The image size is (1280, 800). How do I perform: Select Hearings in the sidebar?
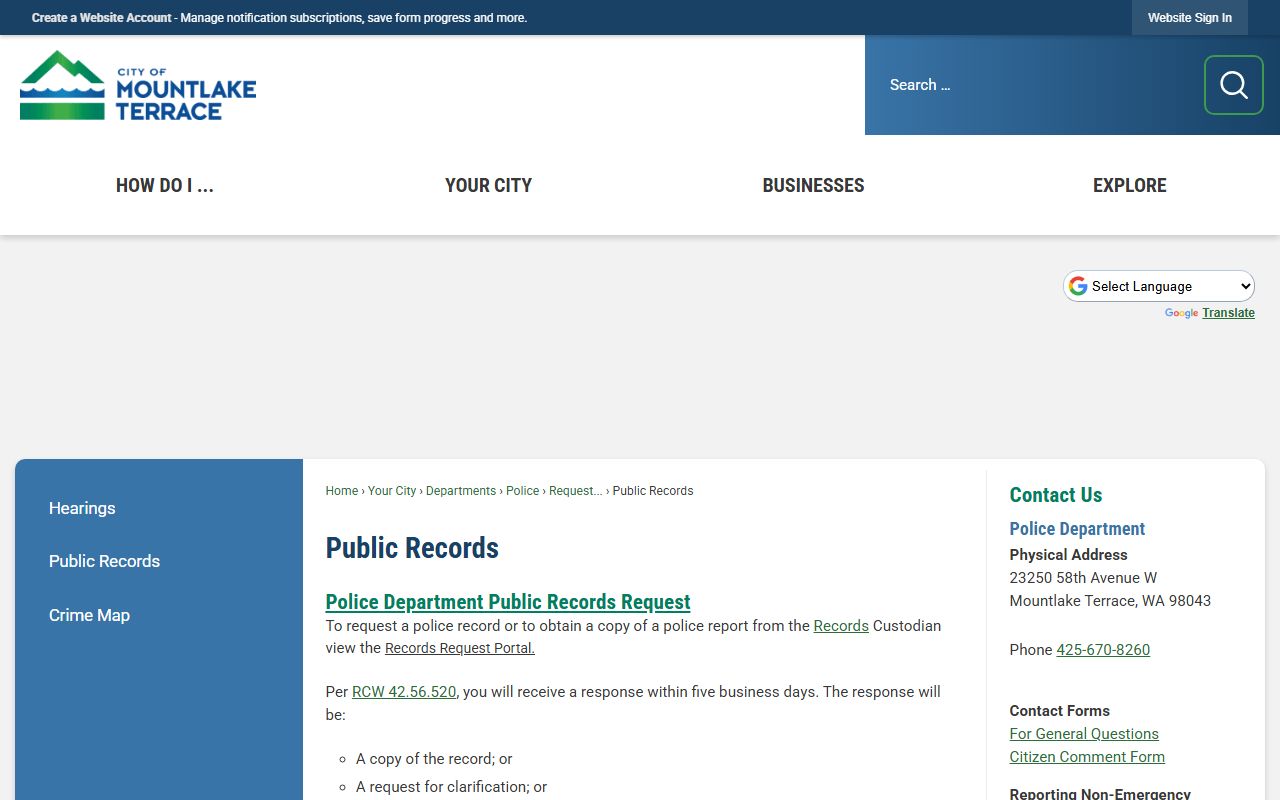click(82, 508)
